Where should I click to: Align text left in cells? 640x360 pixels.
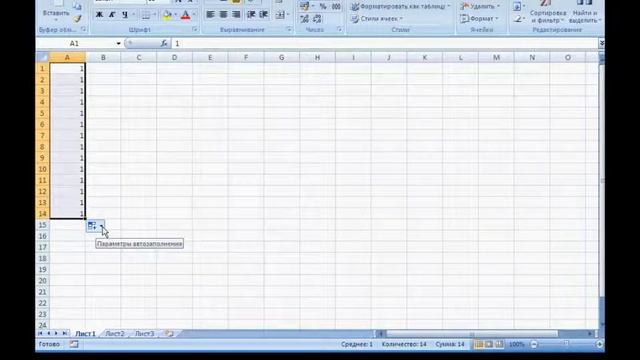click(x=210, y=15)
